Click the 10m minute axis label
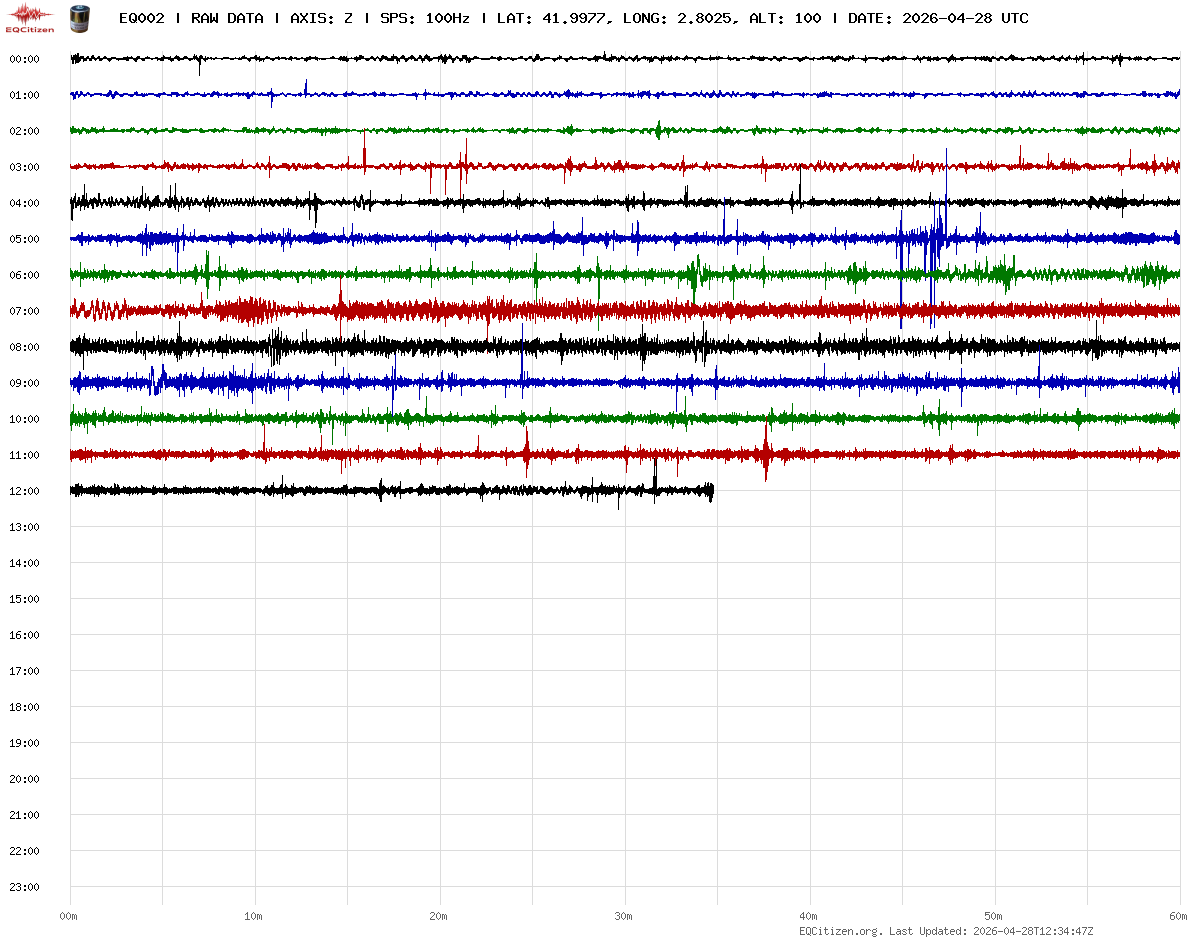This screenshot has width=1200, height=940. (254, 916)
